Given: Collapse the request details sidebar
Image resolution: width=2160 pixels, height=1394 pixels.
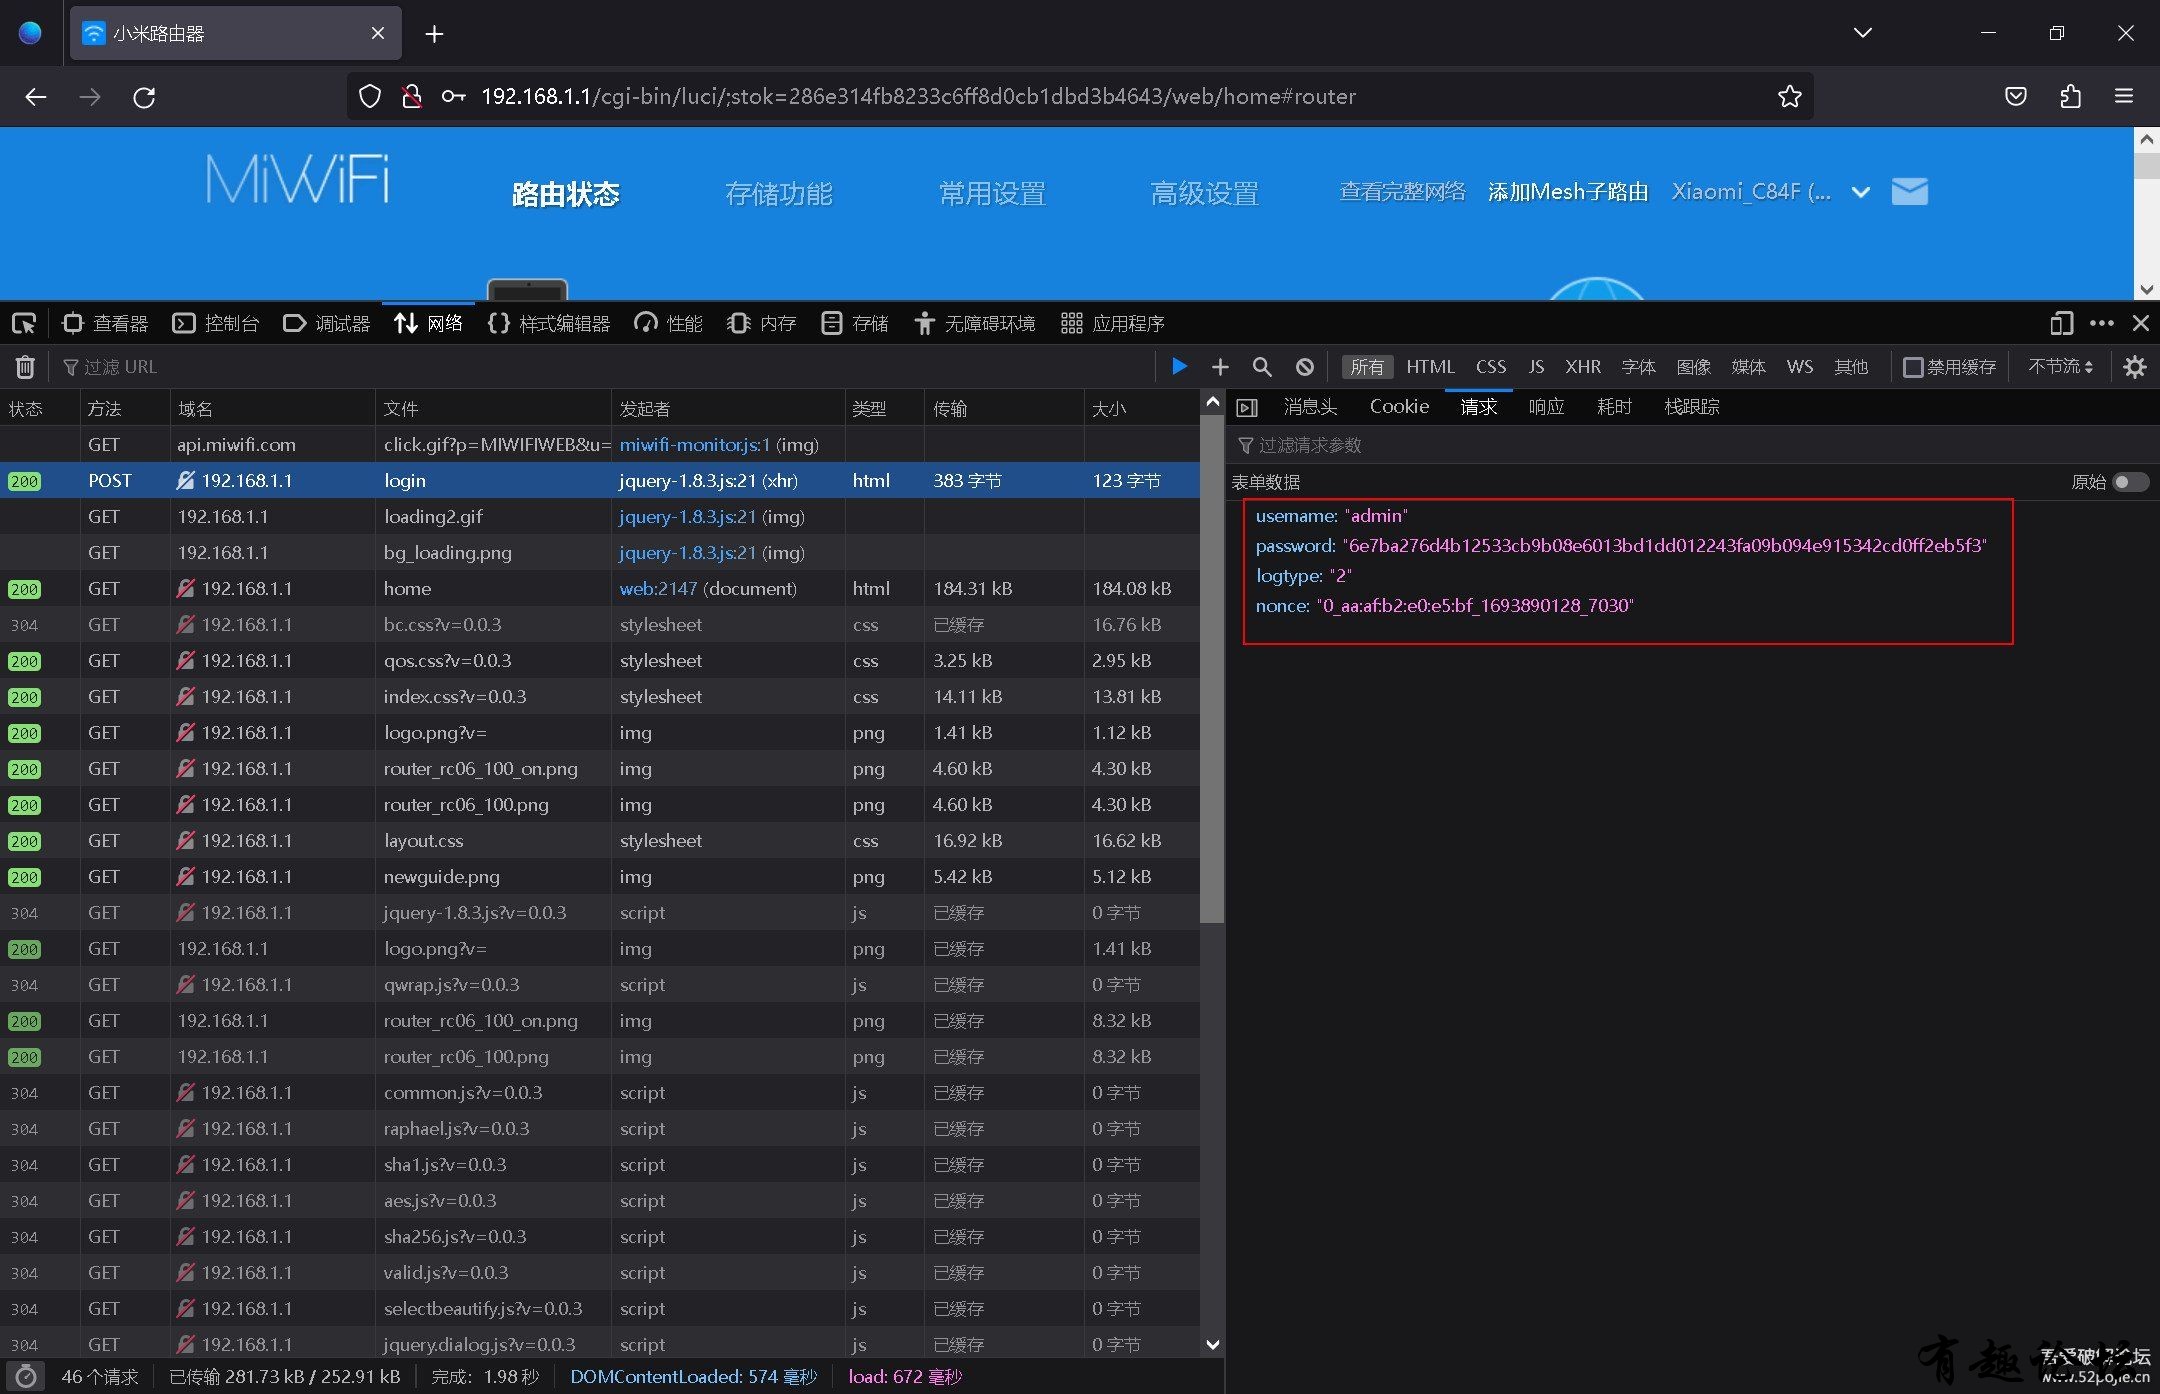Looking at the screenshot, I should [x=1247, y=407].
